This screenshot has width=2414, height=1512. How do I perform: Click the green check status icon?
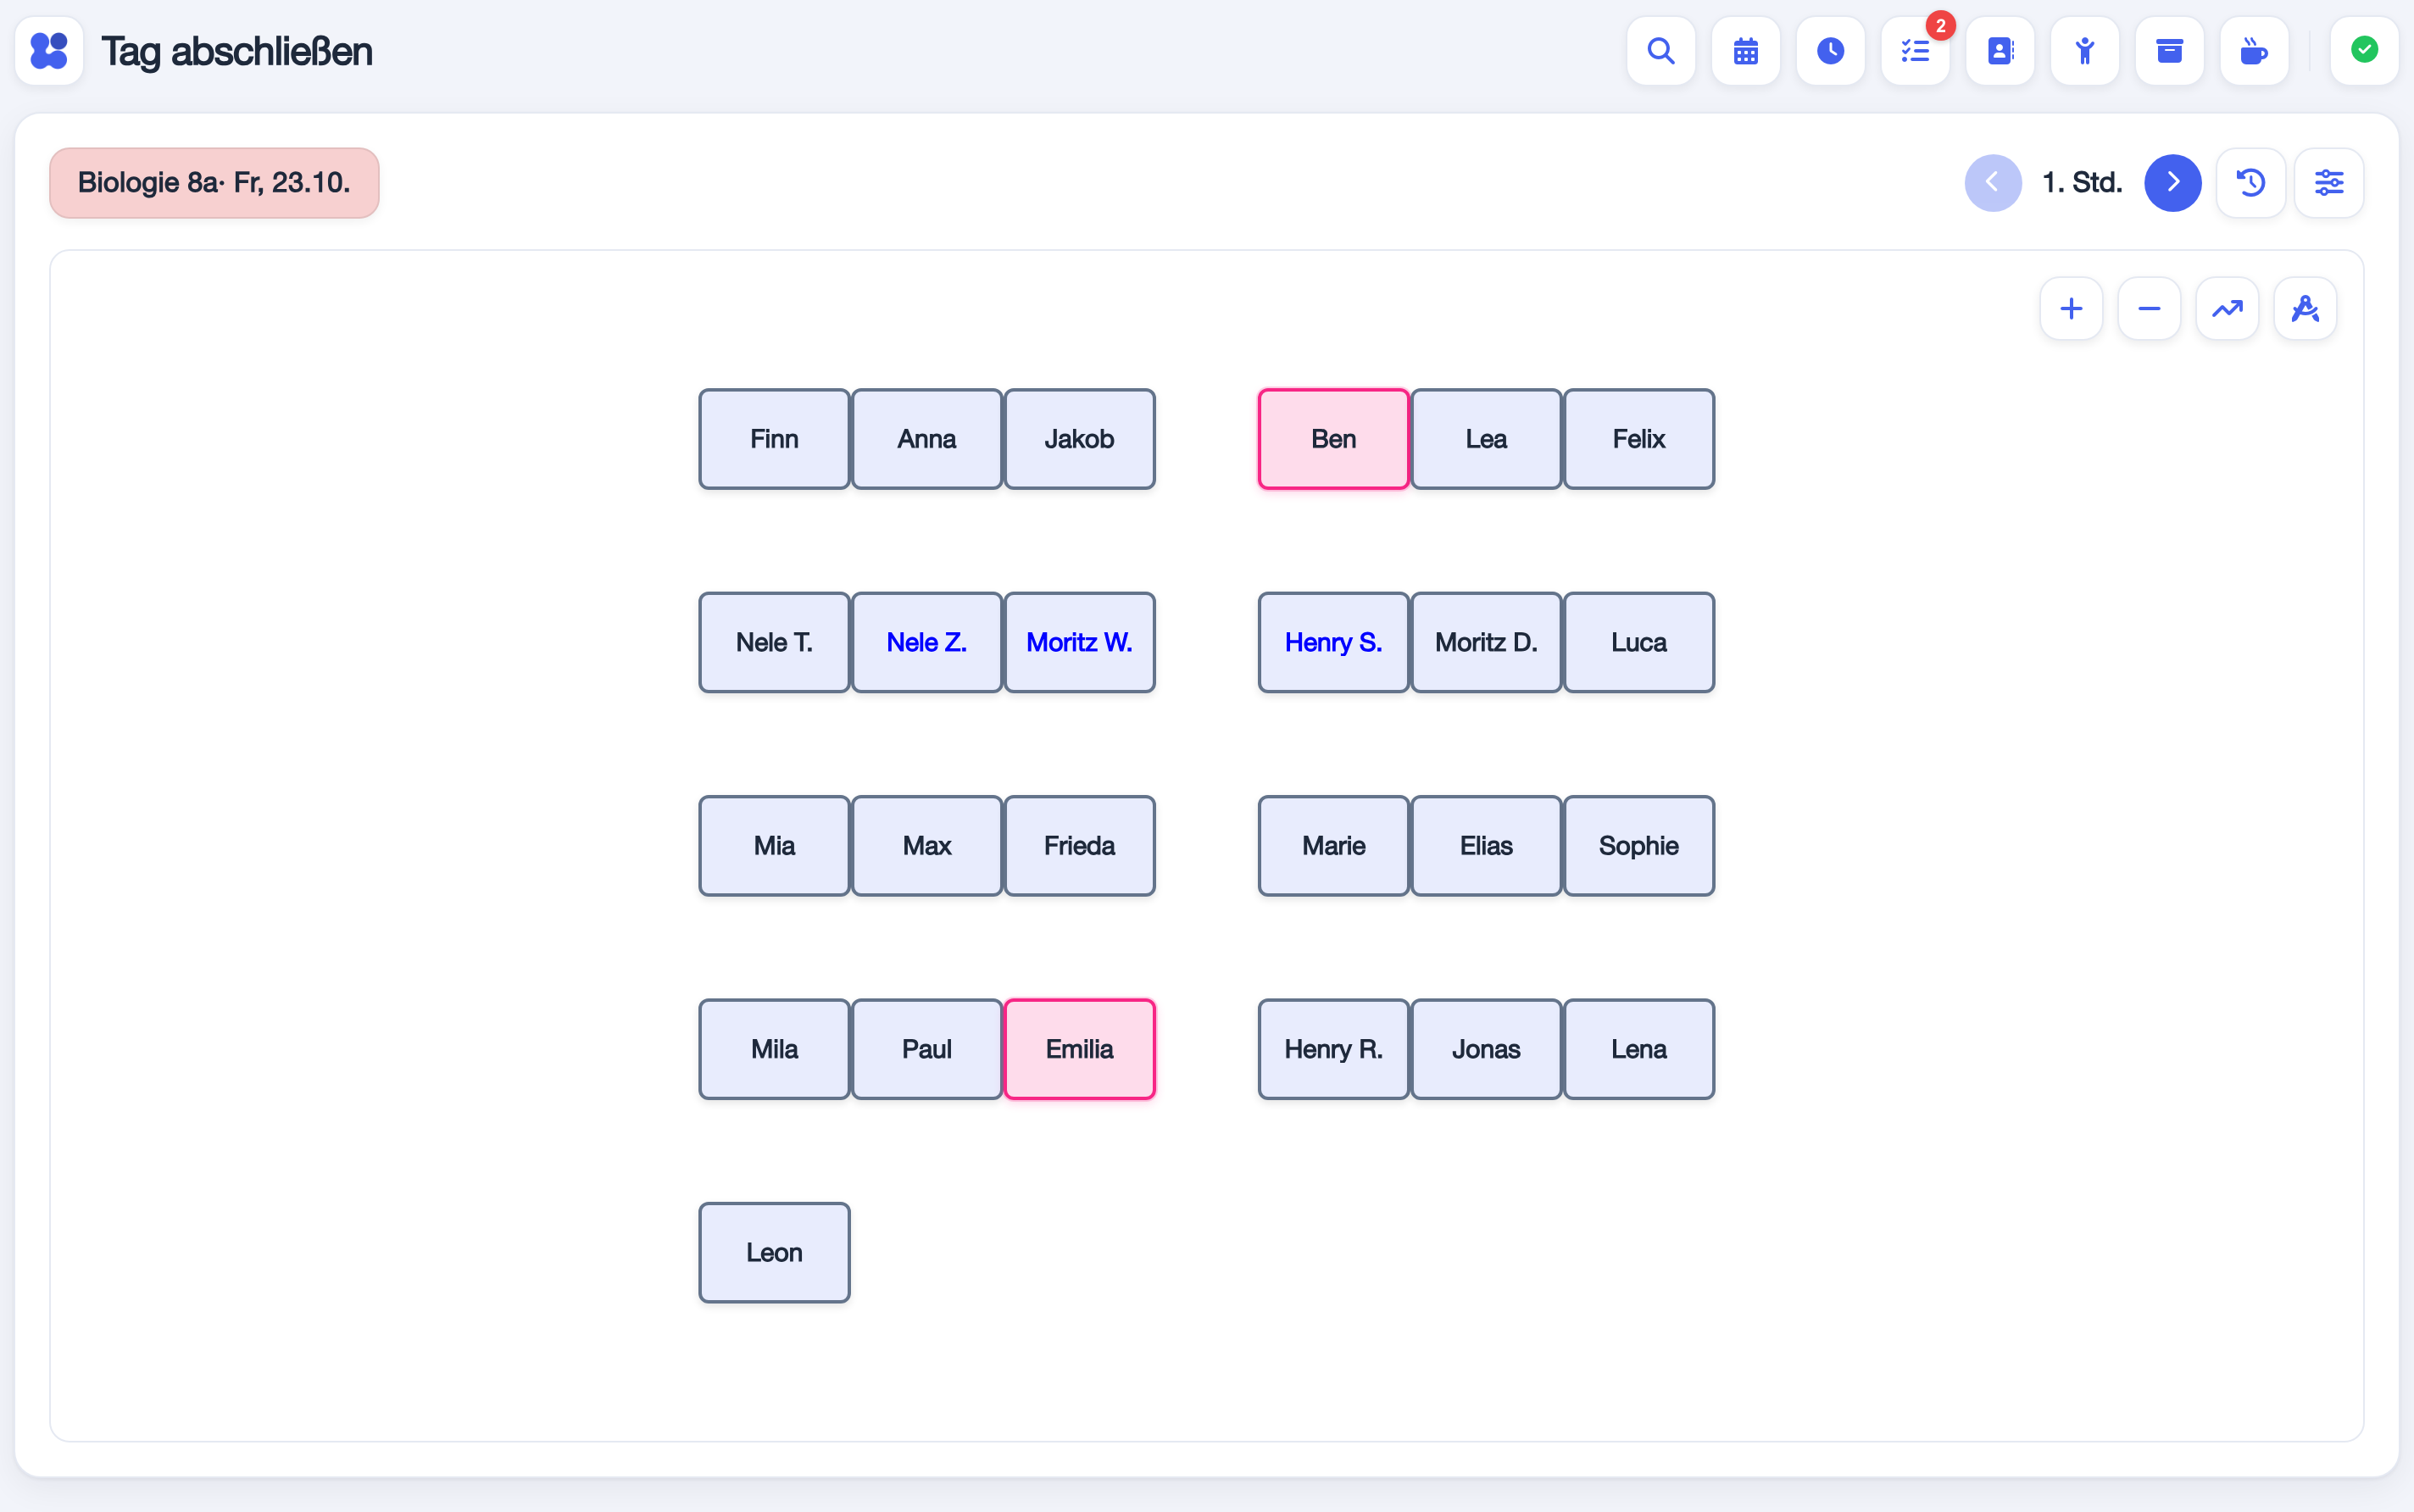(2364, 50)
